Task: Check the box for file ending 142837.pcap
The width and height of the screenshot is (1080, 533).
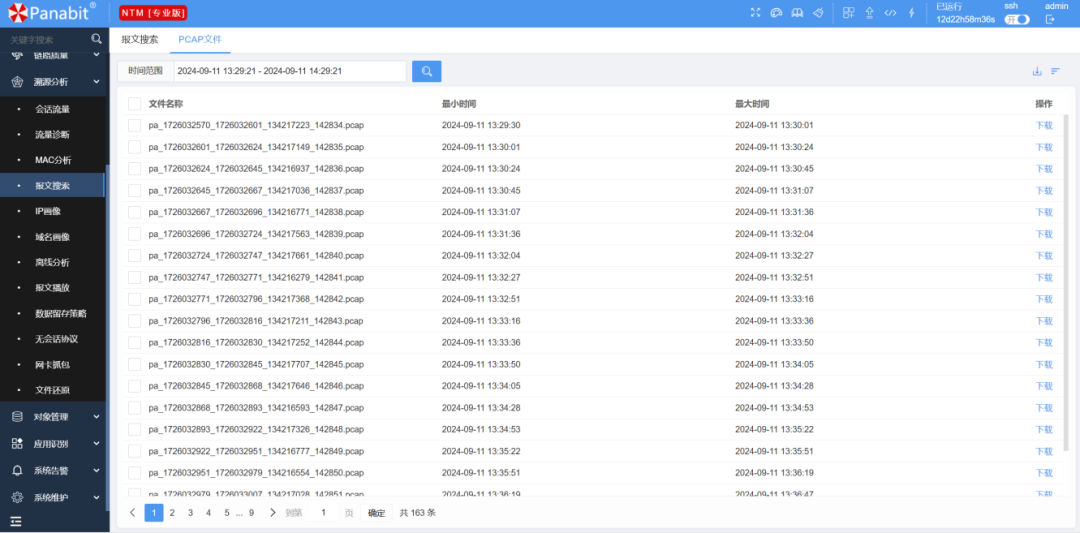Action: 134,190
